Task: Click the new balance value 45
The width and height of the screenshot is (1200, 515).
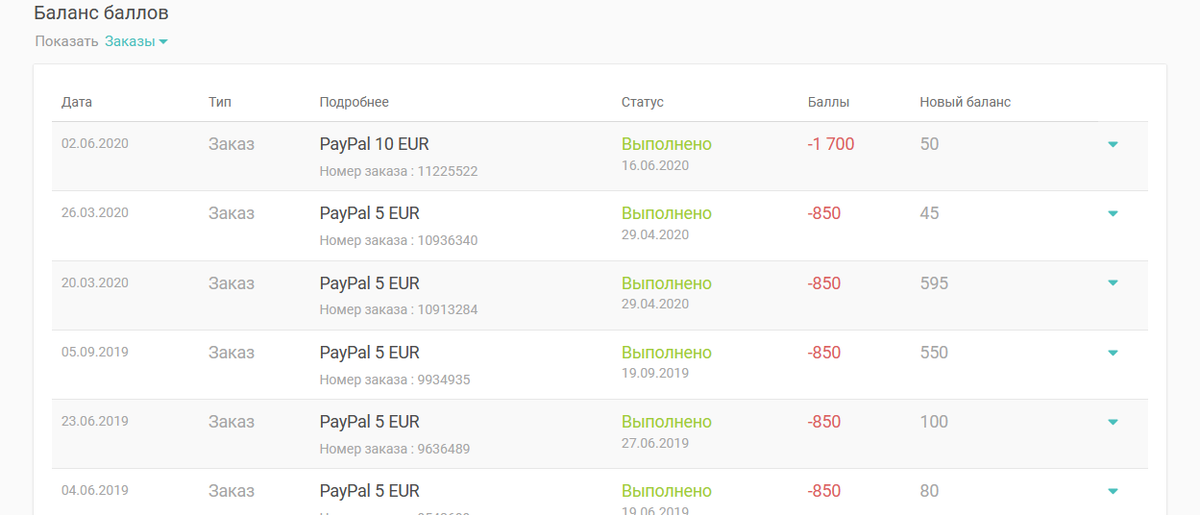Action: click(929, 213)
